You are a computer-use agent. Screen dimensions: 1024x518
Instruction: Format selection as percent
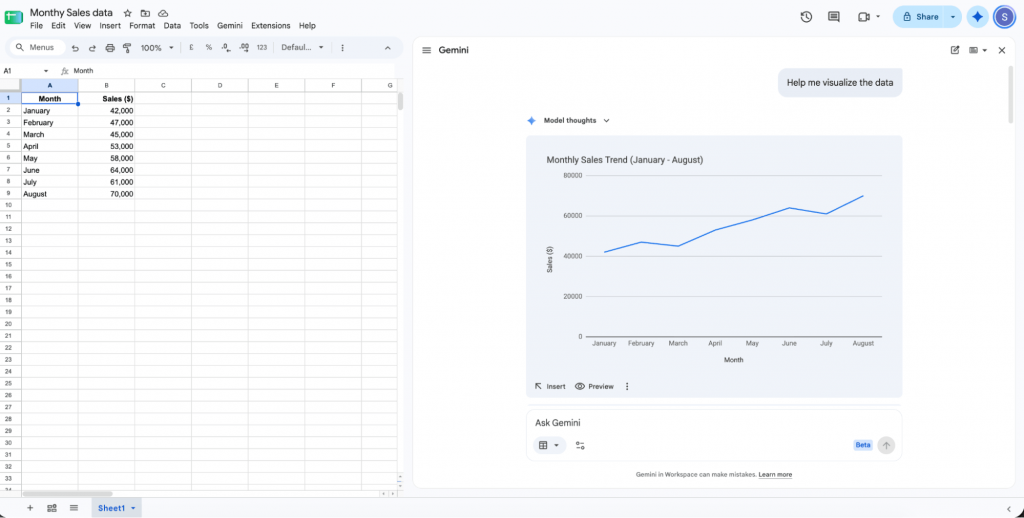tap(208, 48)
